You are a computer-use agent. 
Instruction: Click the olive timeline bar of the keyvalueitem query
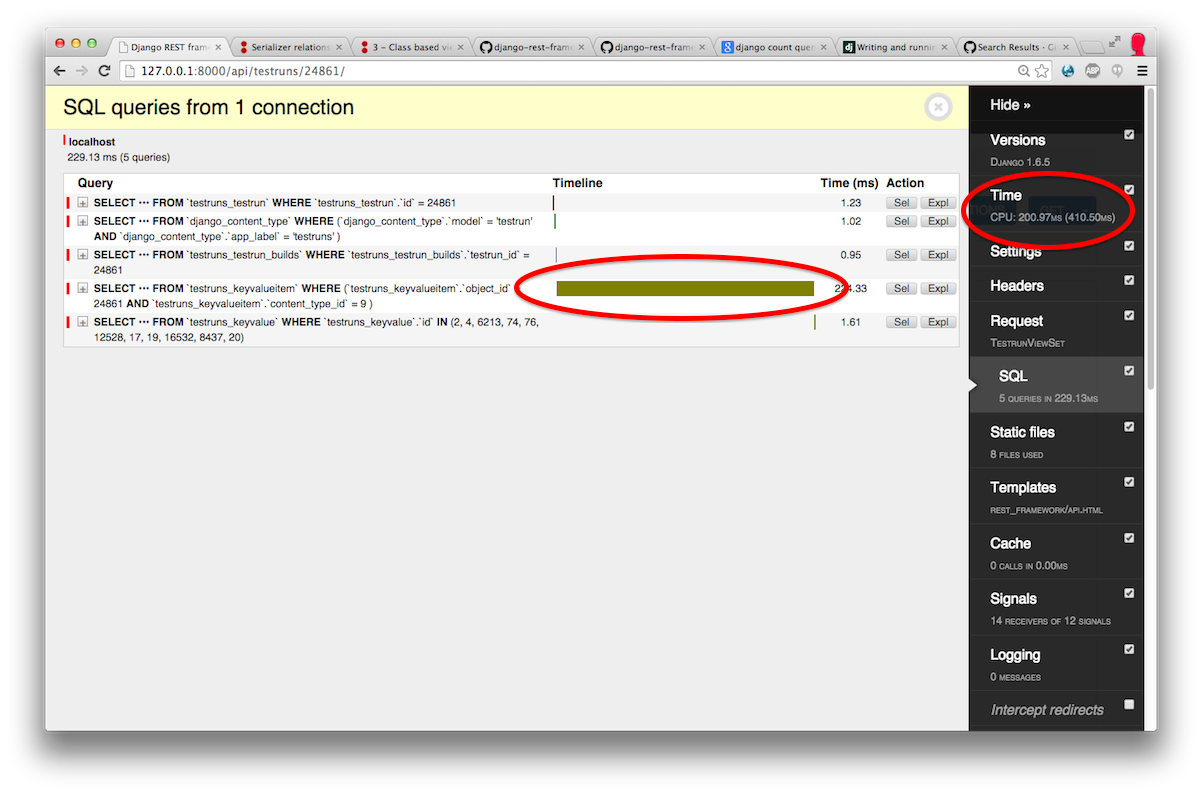pos(685,288)
